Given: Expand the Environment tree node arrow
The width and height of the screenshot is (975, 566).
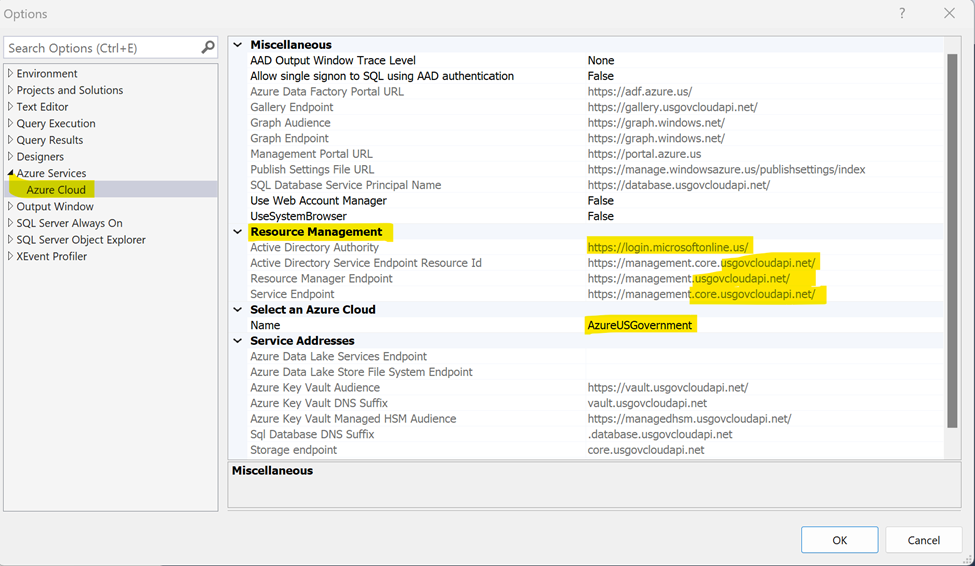Looking at the screenshot, I should pyautogui.click(x=10, y=73).
